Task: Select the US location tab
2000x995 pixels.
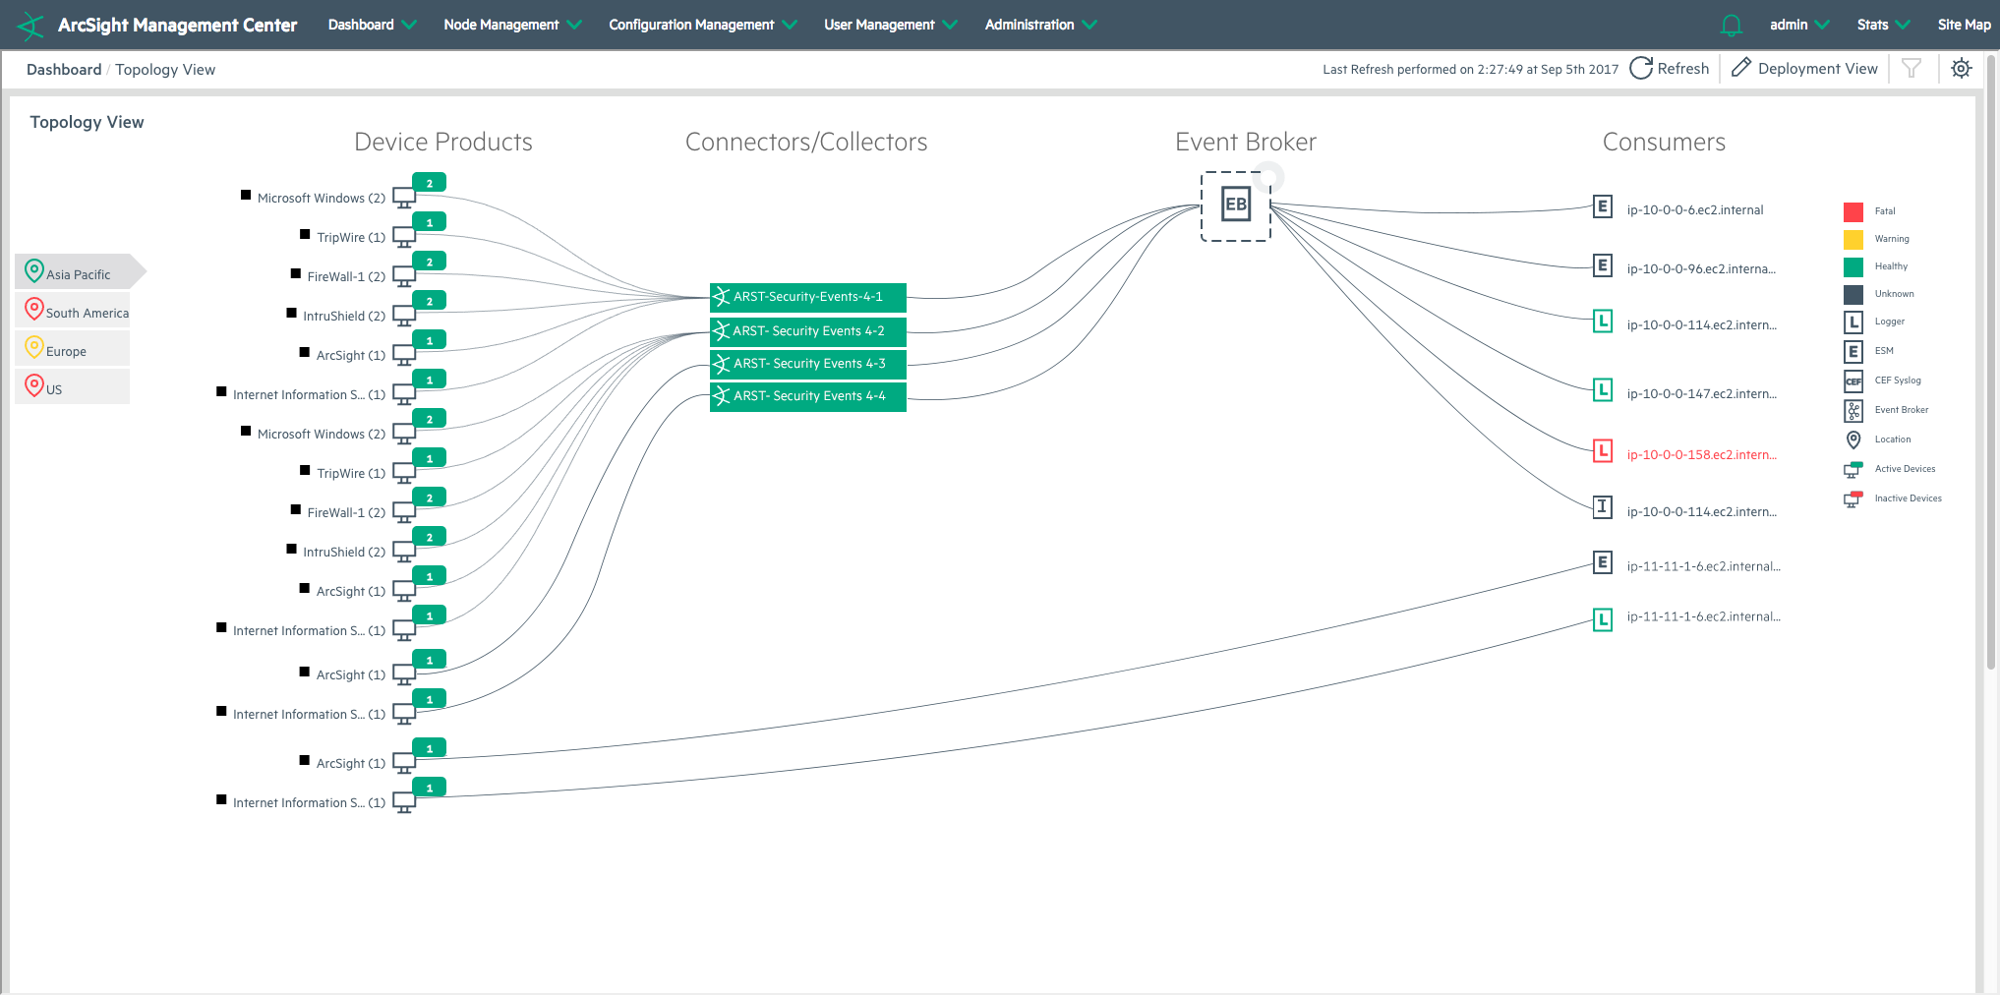Action: point(73,386)
